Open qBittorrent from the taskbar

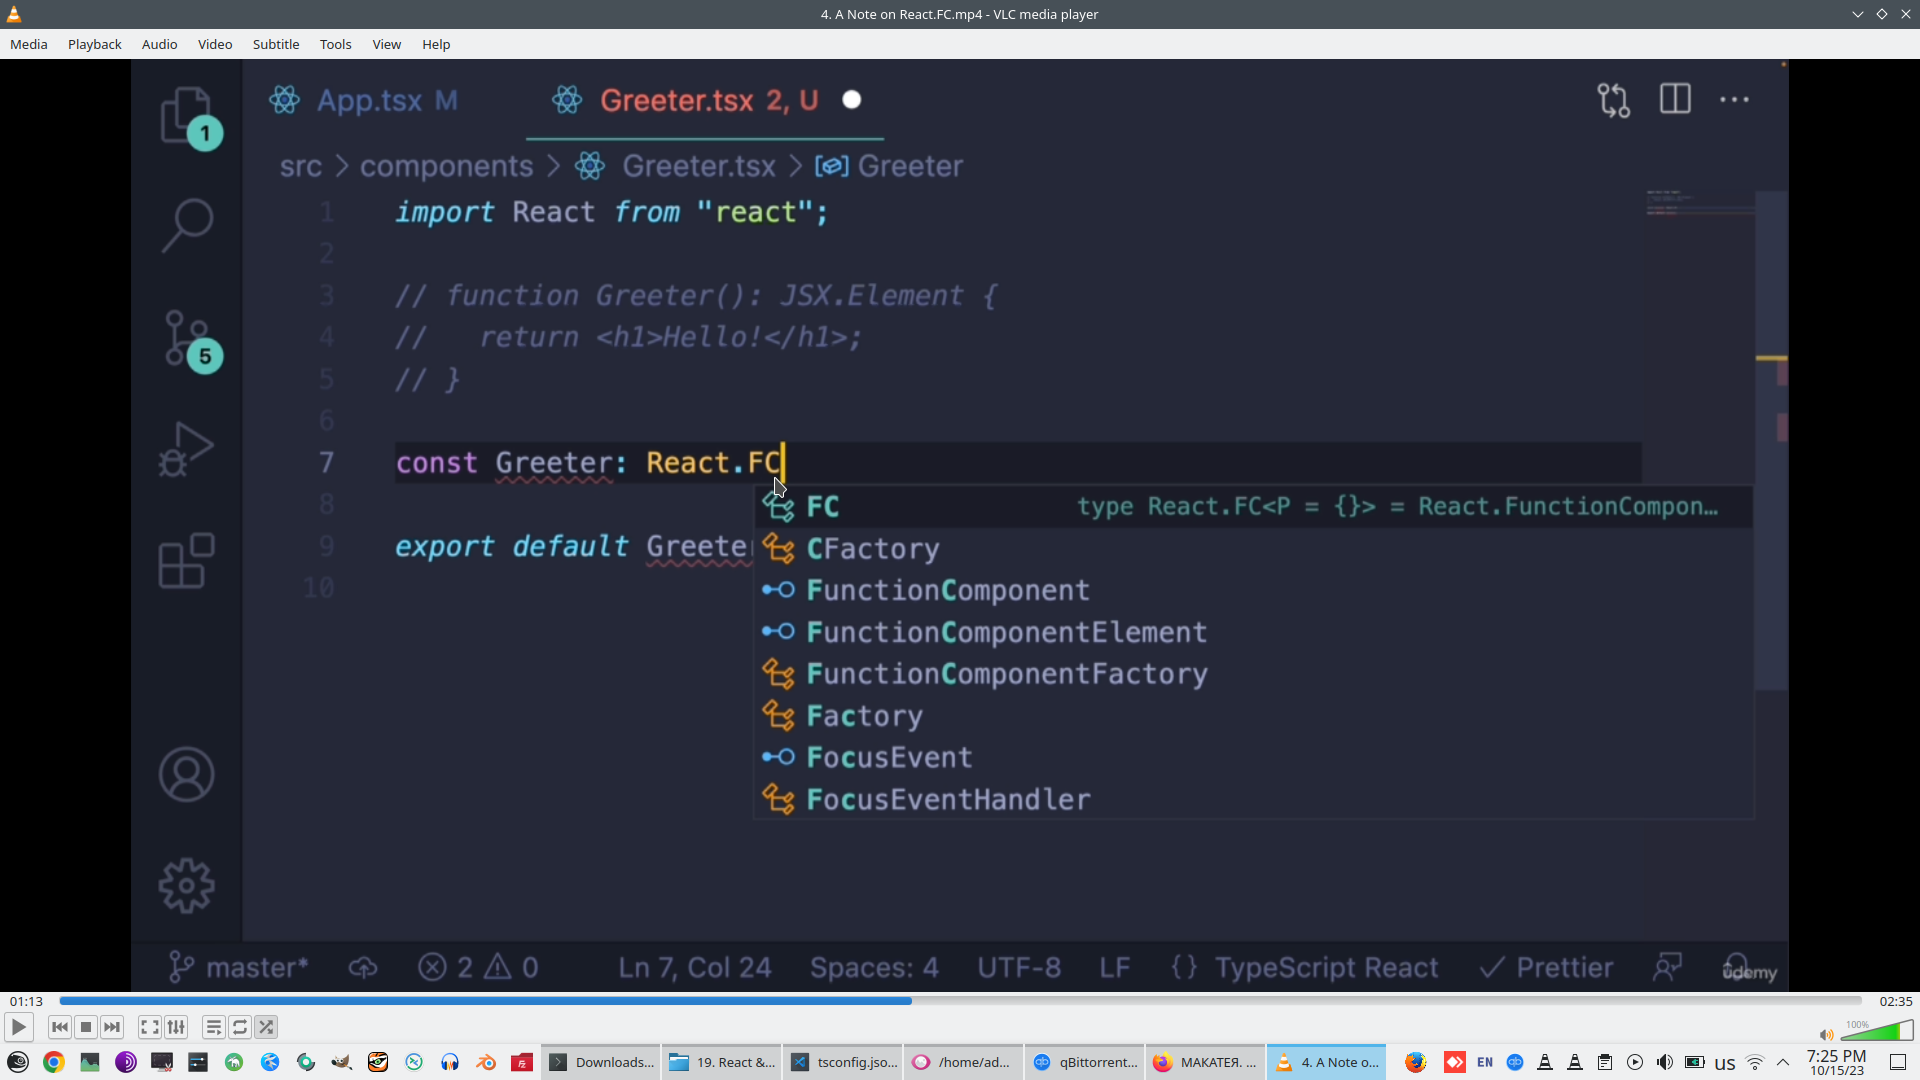(1086, 1062)
